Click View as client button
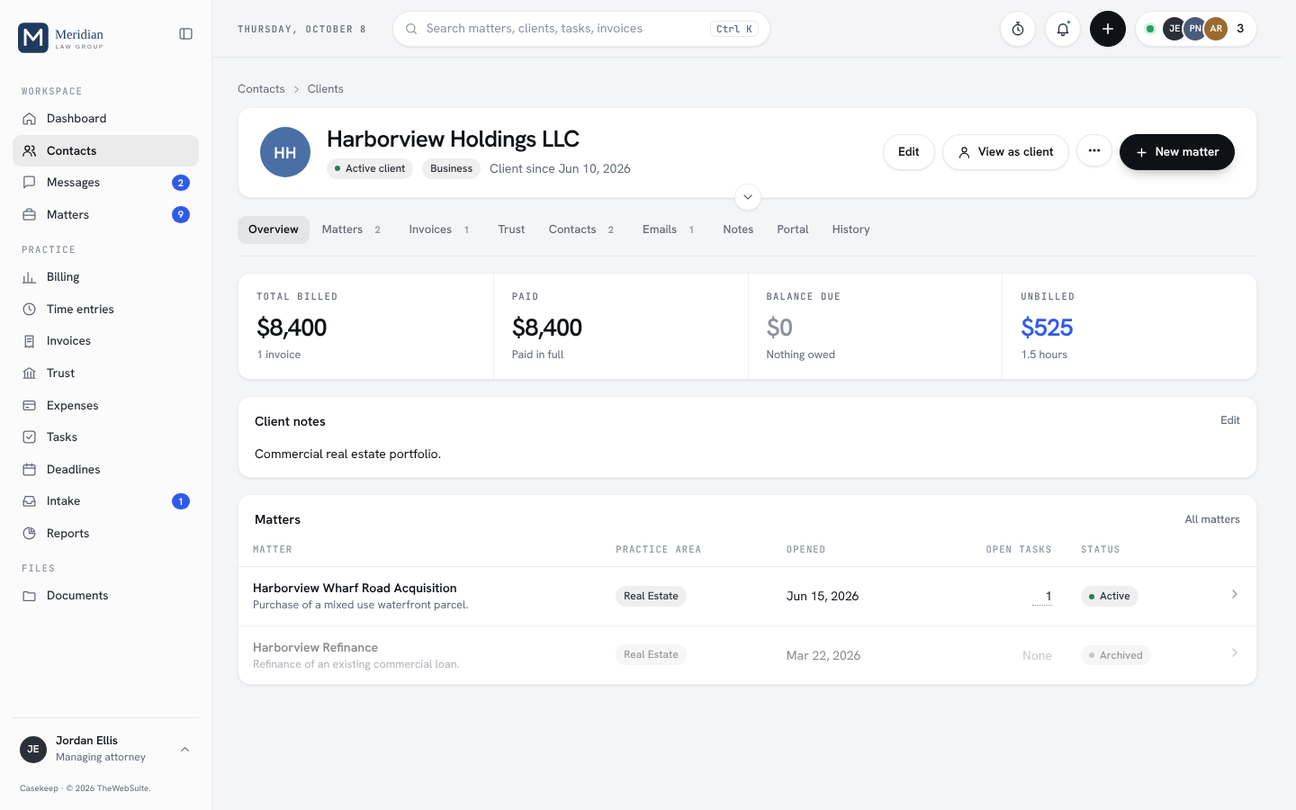The width and height of the screenshot is (1296, 810). click(1005, 152)
